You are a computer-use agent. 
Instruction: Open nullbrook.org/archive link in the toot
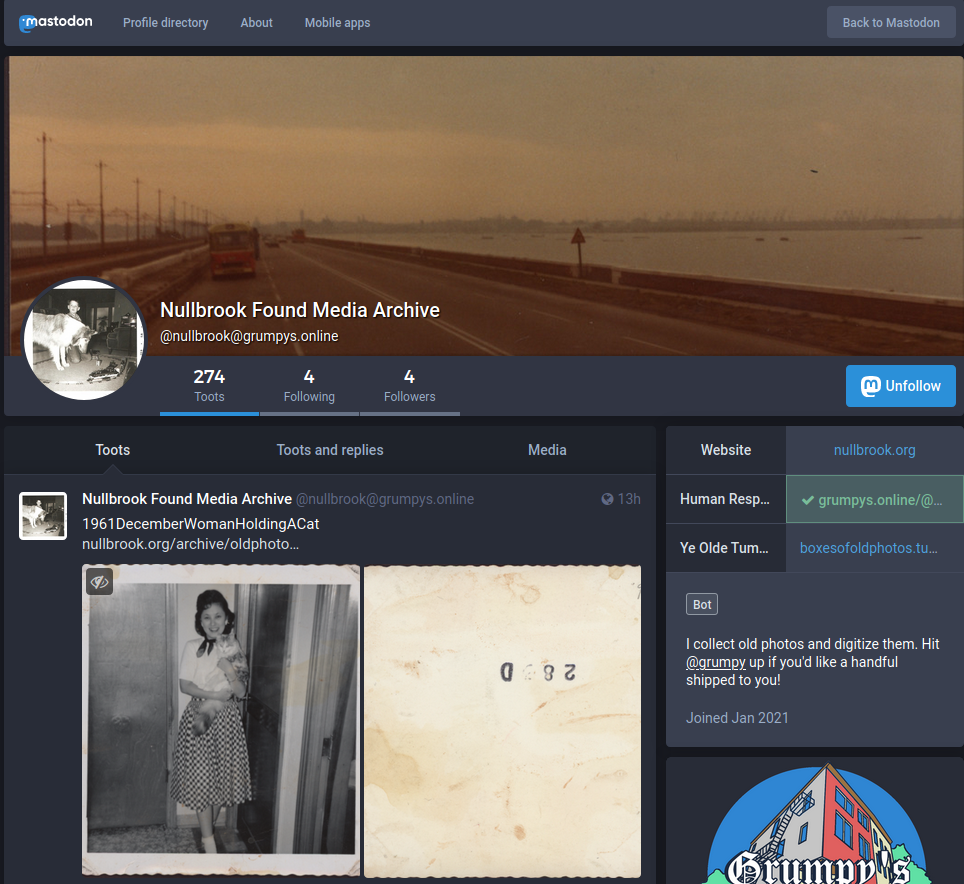pyautogui.click(x=191, y=545)
